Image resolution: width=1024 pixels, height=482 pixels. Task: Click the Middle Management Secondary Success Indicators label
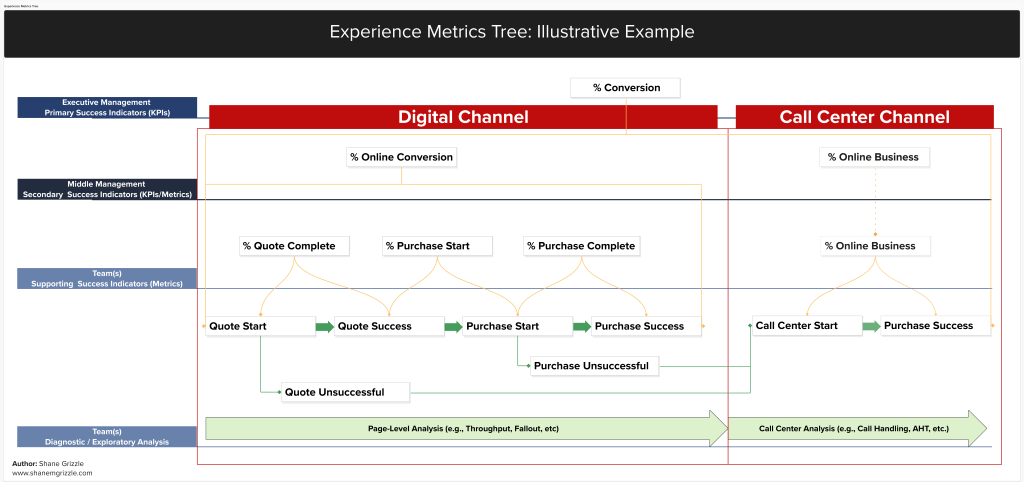(107, 189)
